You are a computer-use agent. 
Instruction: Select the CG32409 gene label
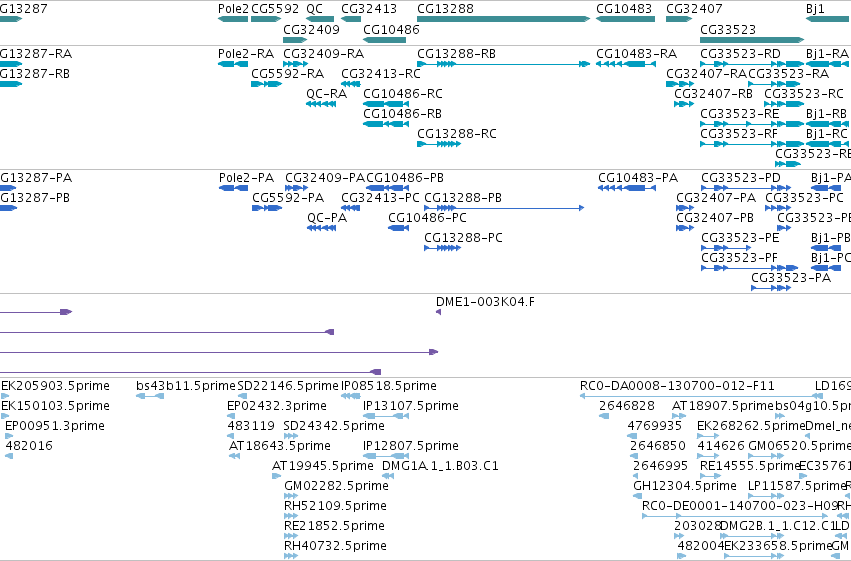(x=312, y=29)
